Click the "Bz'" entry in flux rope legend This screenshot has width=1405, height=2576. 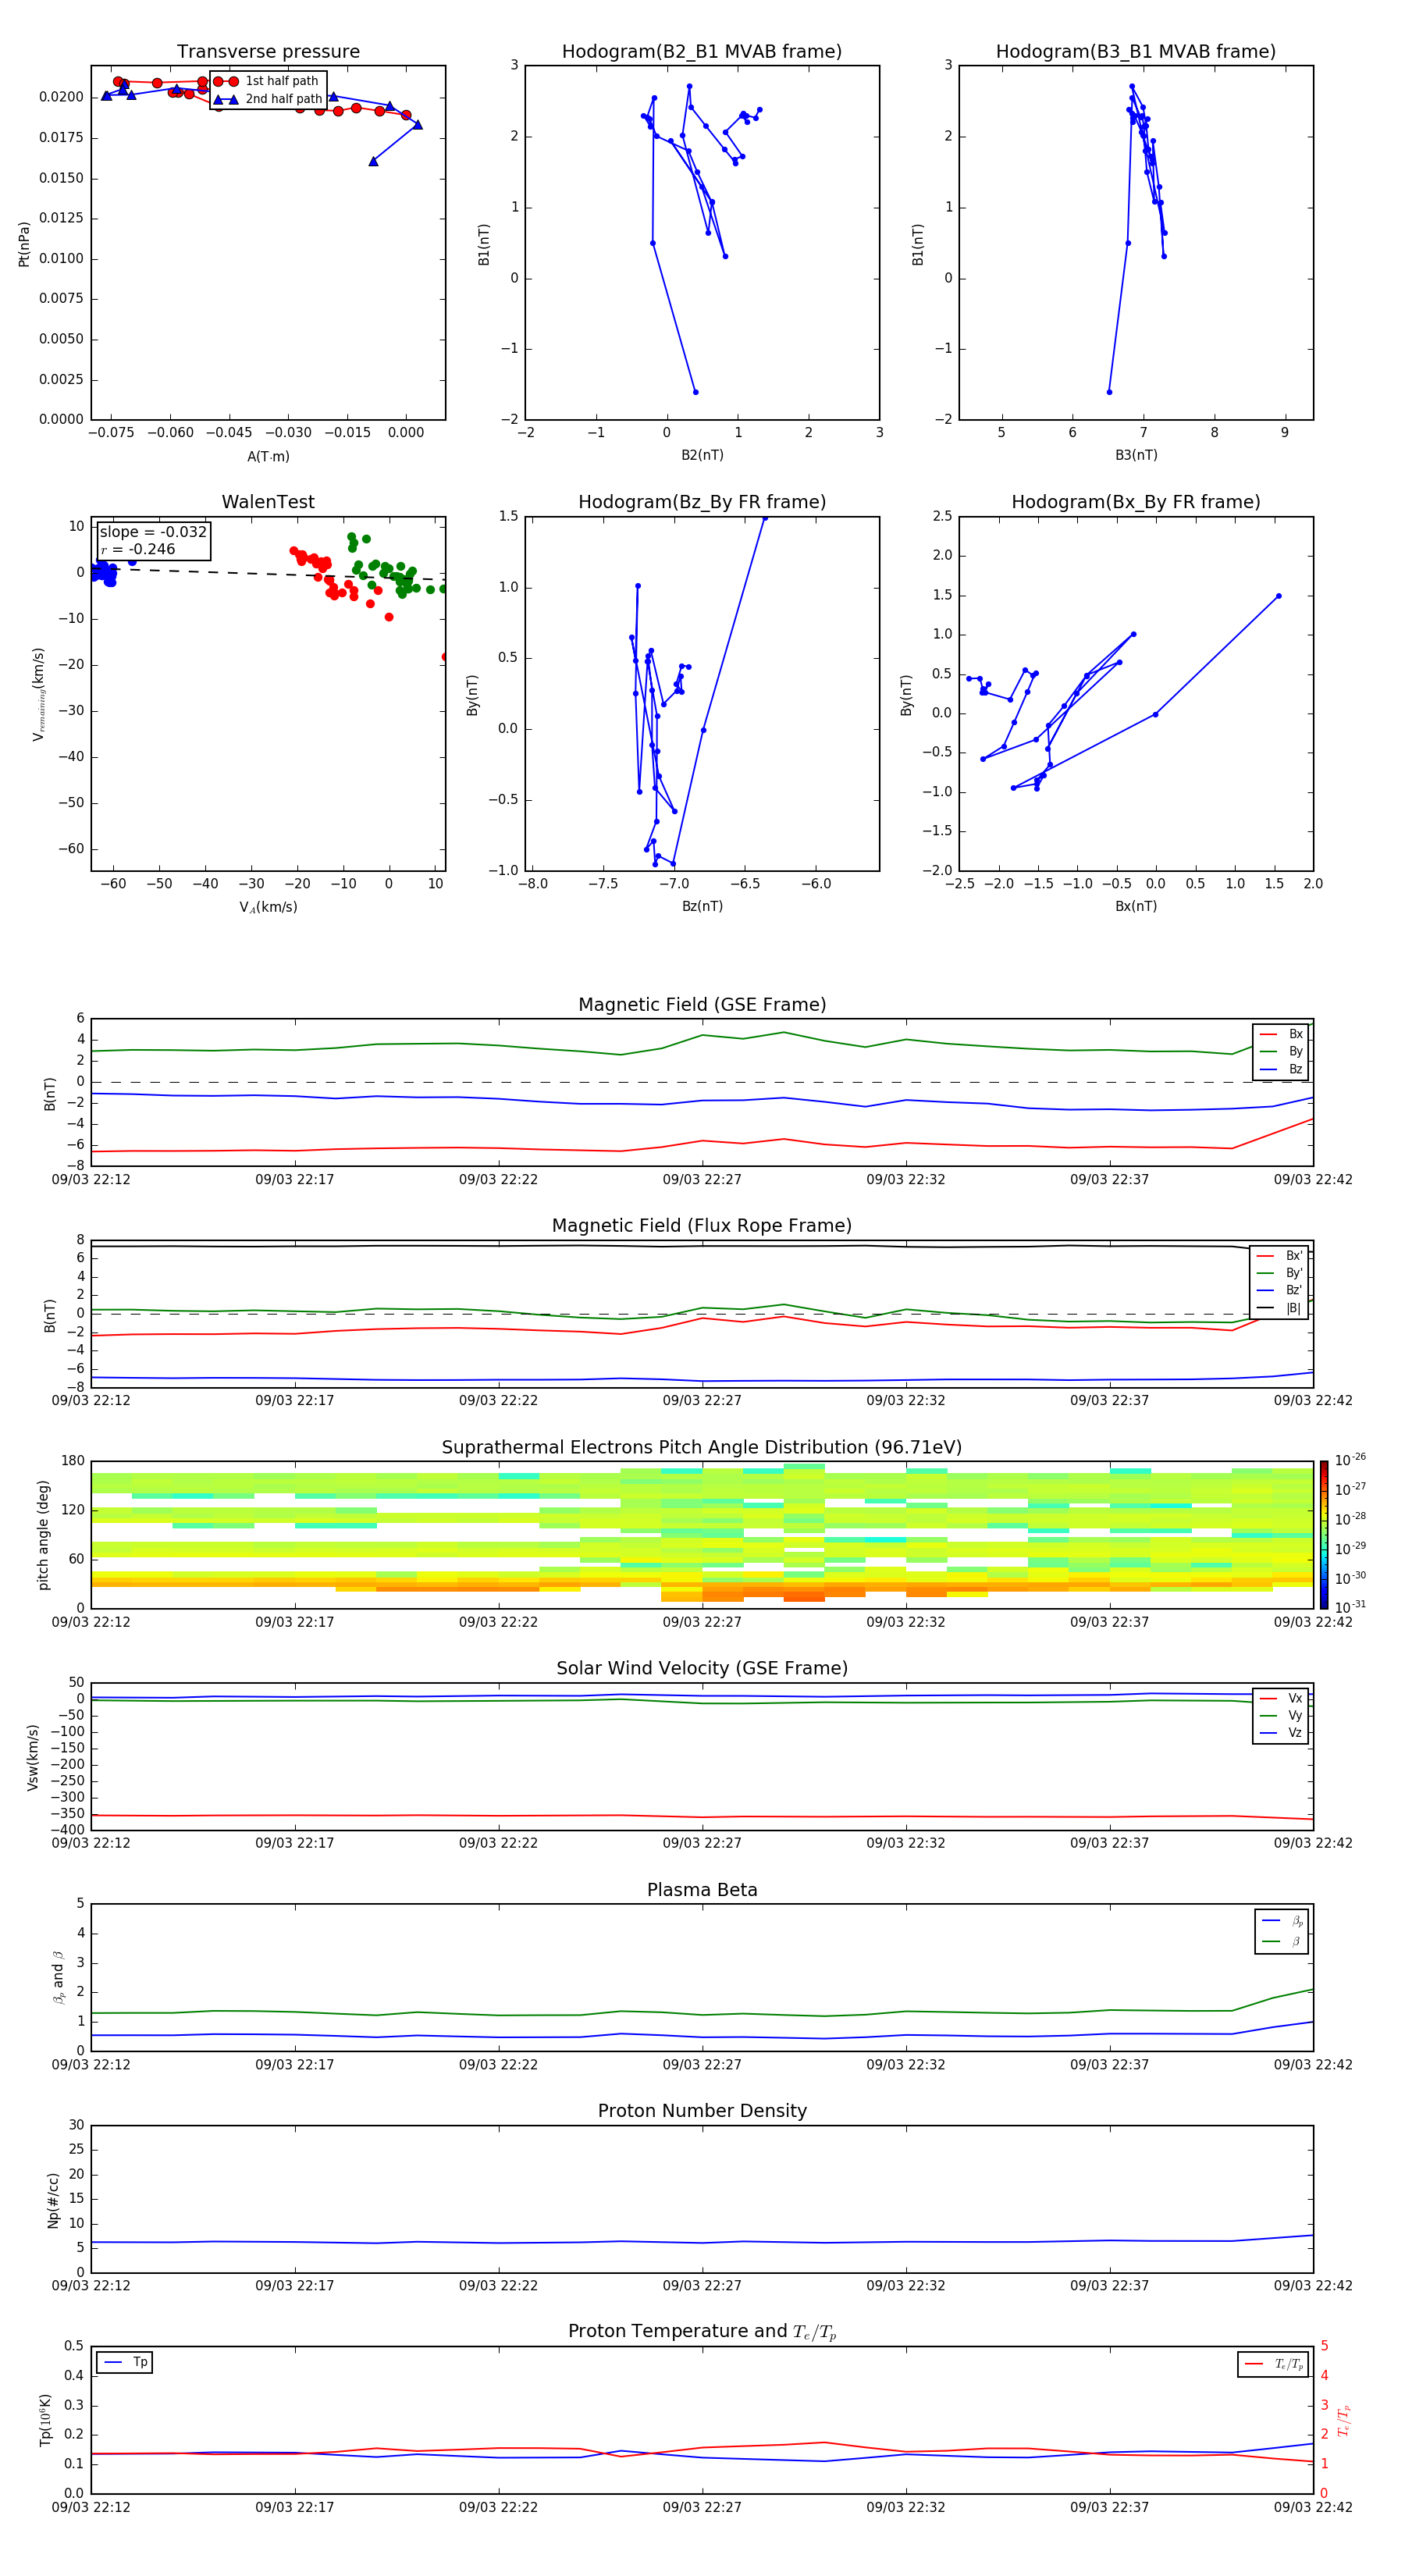tap(1279, 1290)
